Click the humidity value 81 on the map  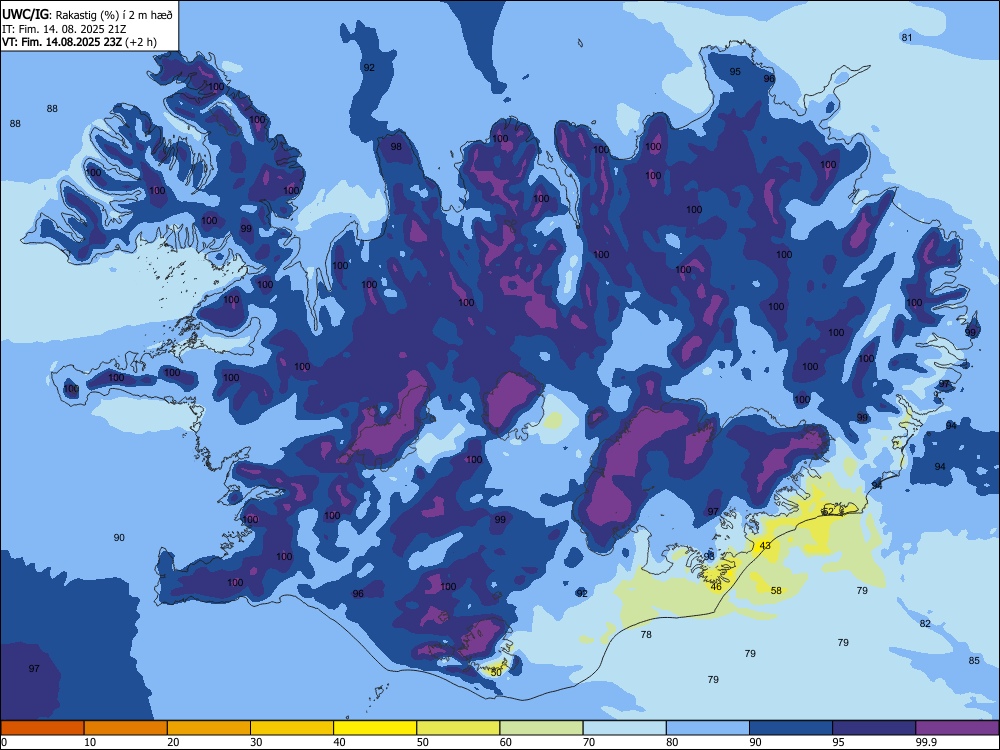click(907, 38)
